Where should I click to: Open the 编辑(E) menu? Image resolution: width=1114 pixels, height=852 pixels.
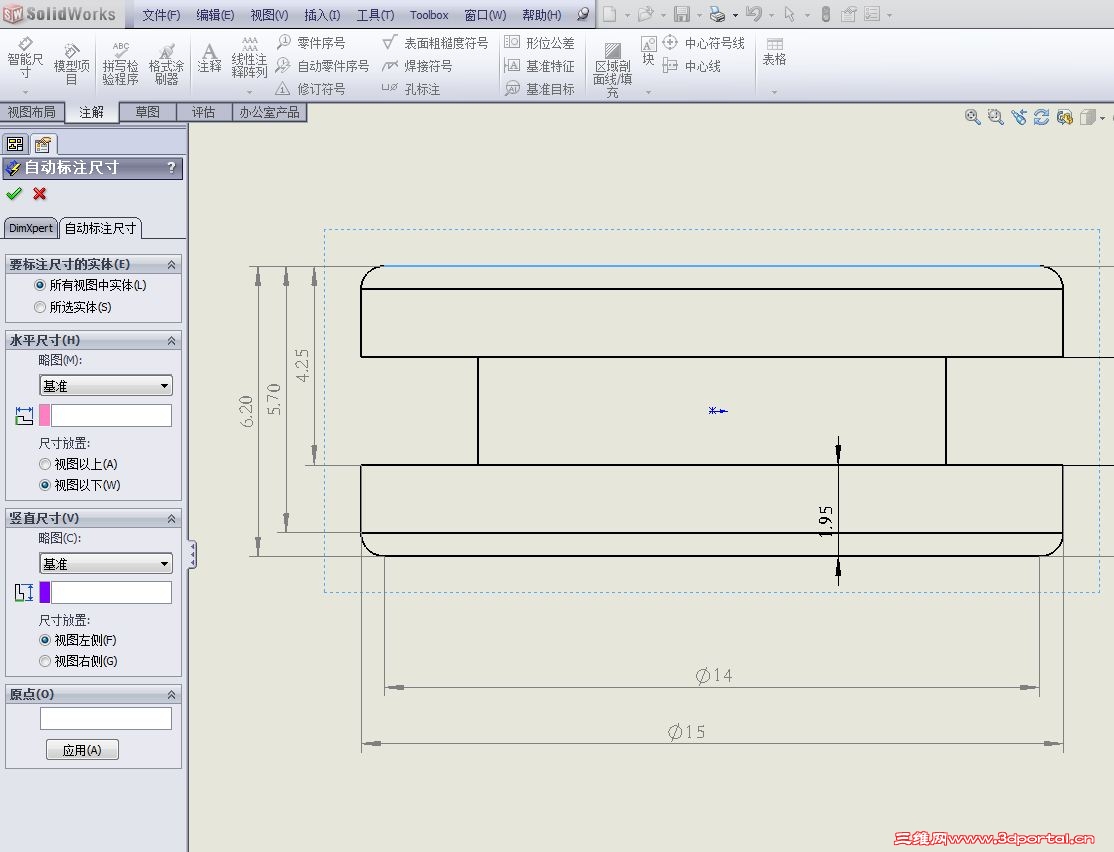click(215, 15)
